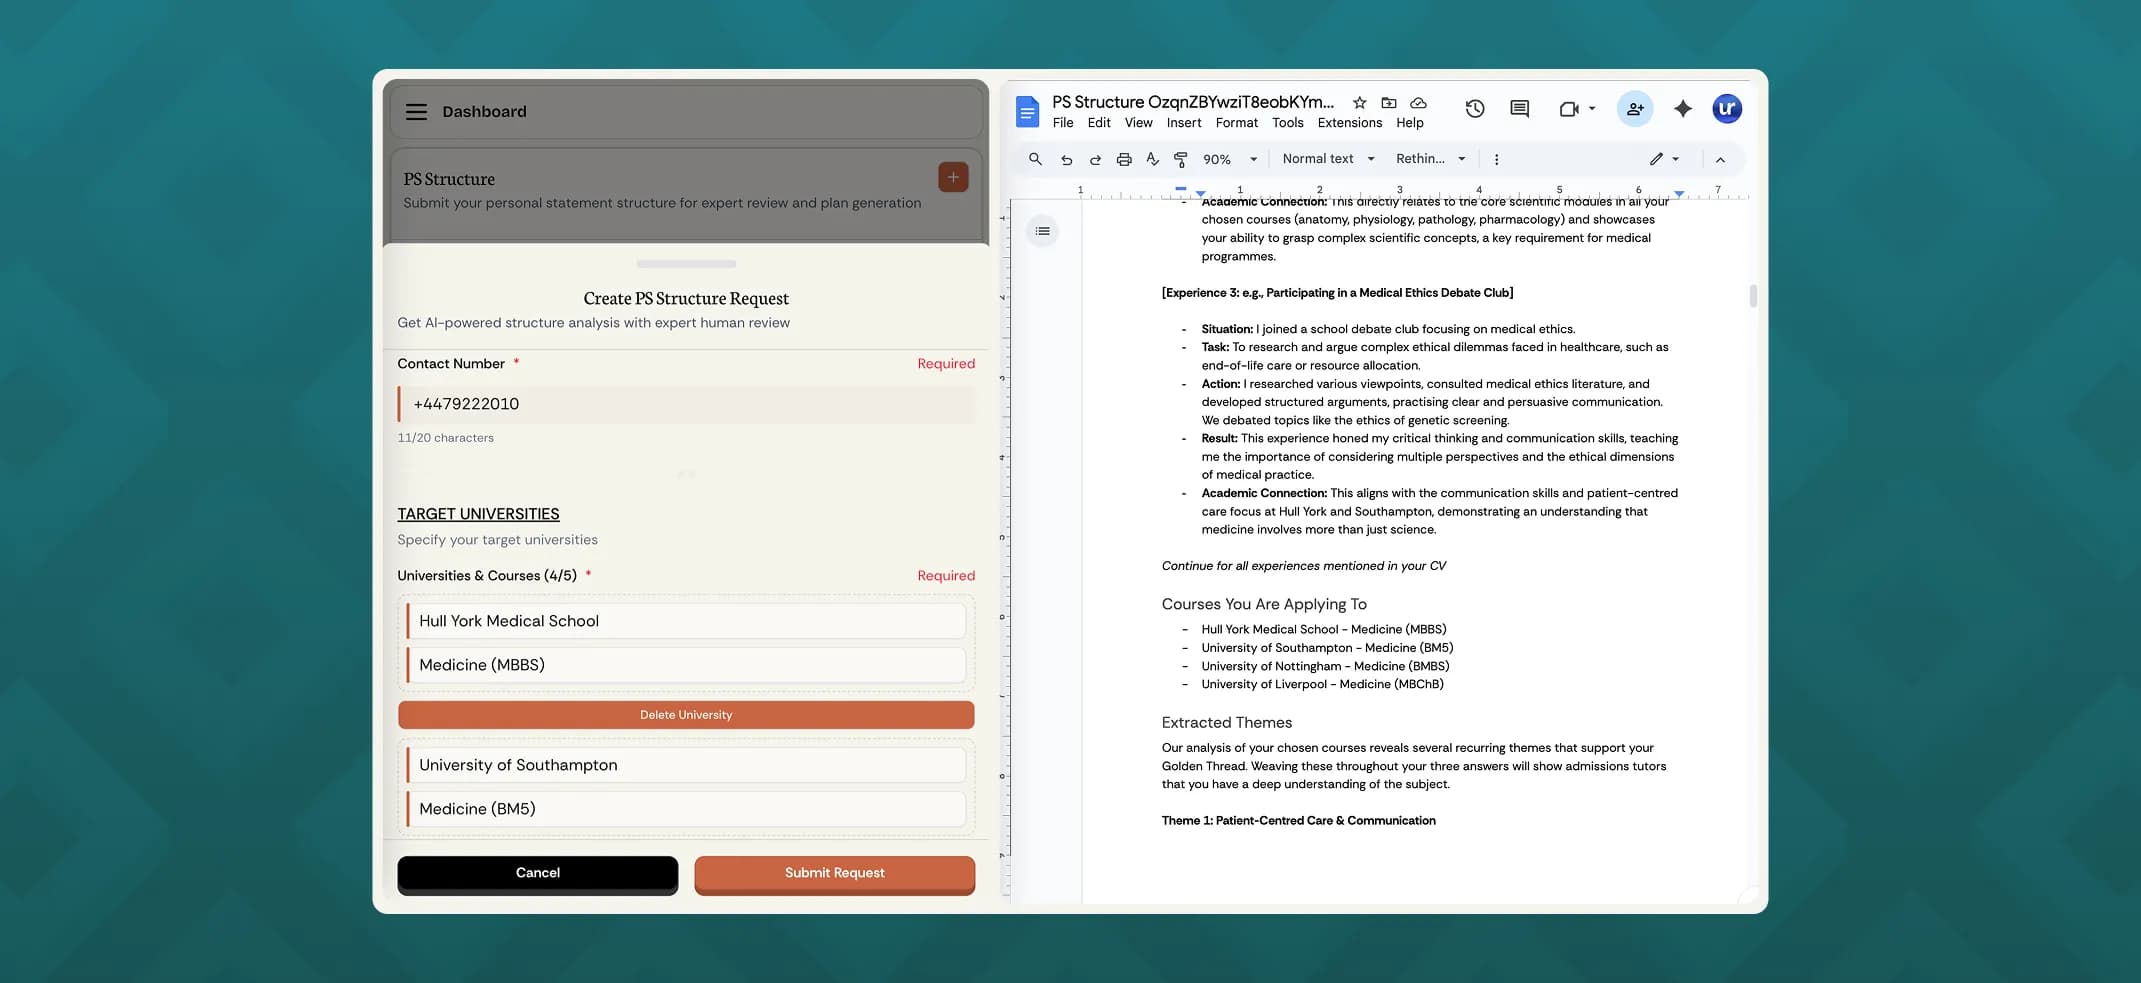Click the undo arrow in toolbar
Screen dimensions: 2141x983
click(1066, 159)
